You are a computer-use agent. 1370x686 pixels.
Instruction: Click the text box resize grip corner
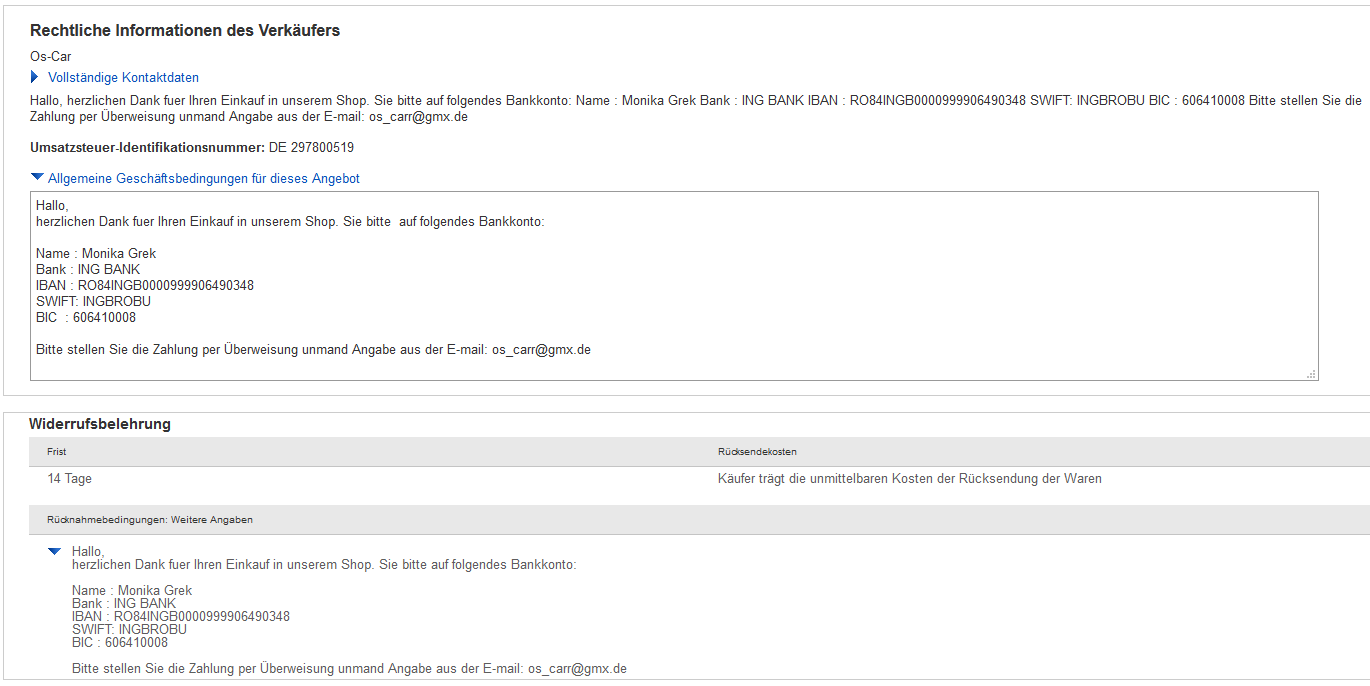(1312, 374)
